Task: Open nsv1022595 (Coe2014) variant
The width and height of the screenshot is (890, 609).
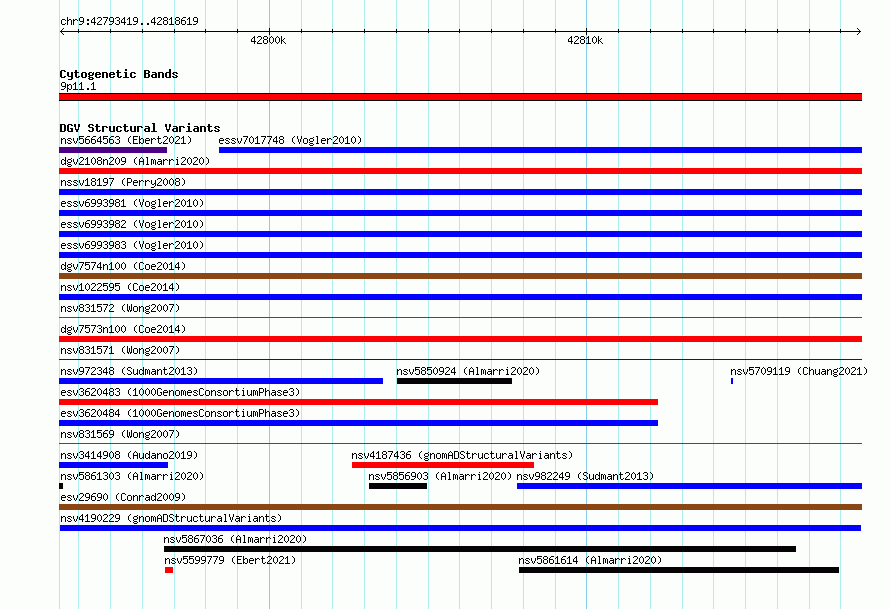Action: (x=120, y=287)
